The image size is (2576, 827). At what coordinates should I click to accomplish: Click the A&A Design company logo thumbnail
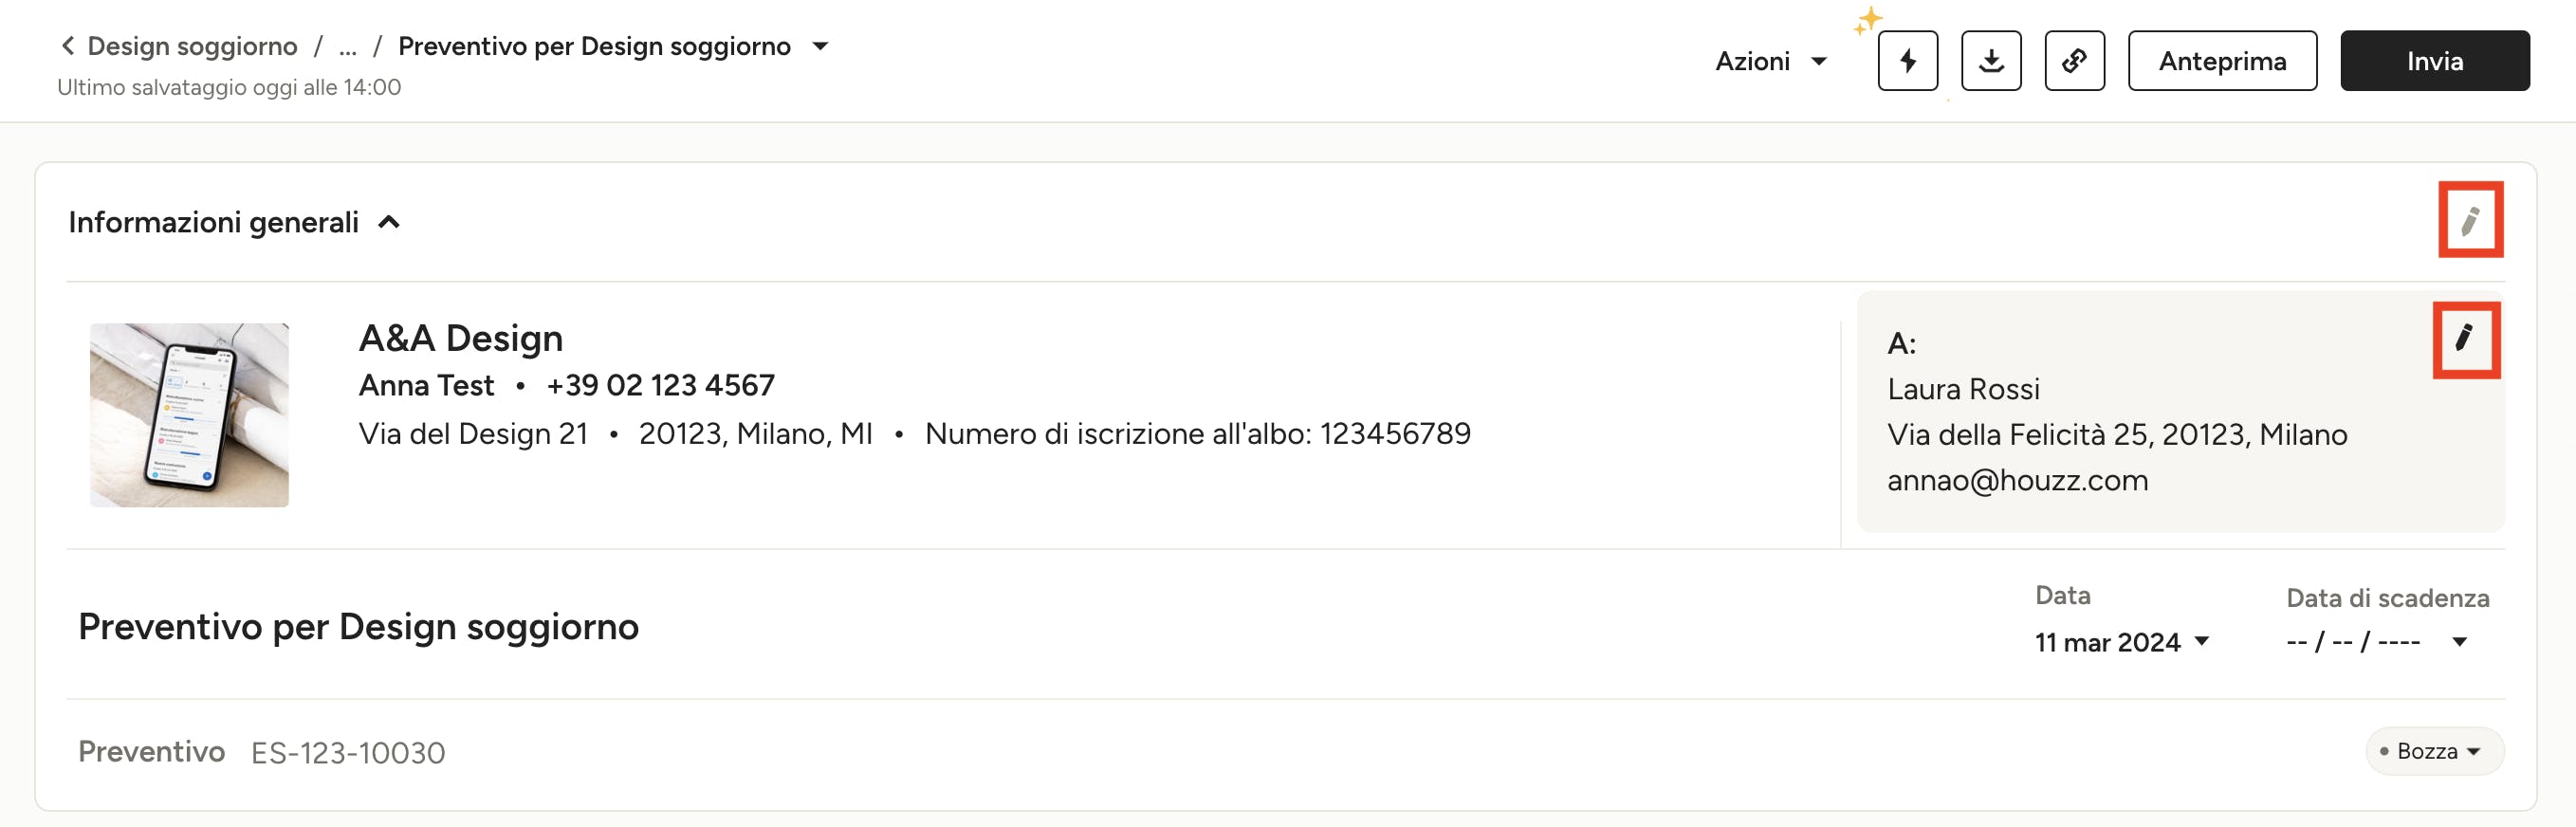point(189,415)
